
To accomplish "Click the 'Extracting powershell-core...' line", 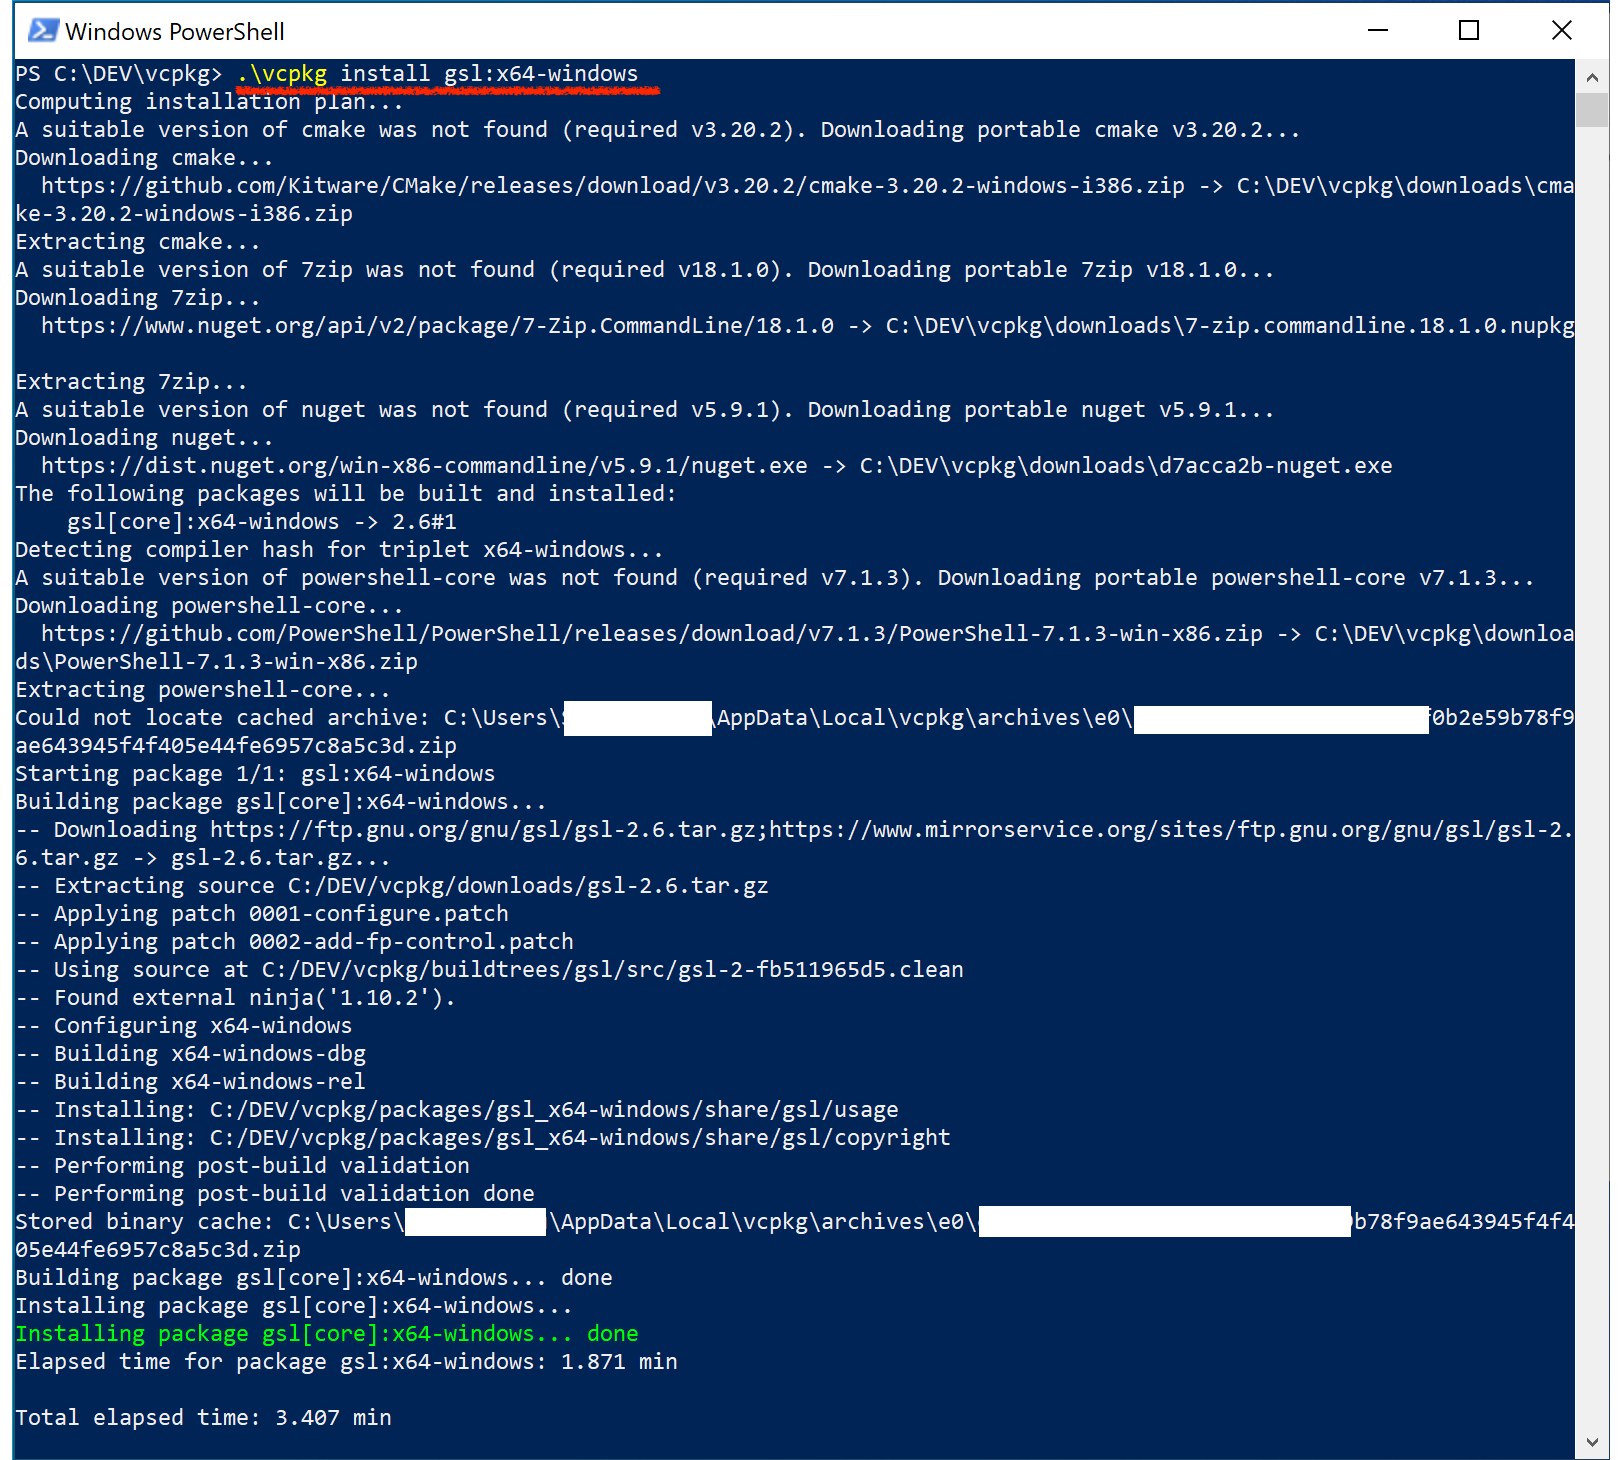I will (203, 690).
